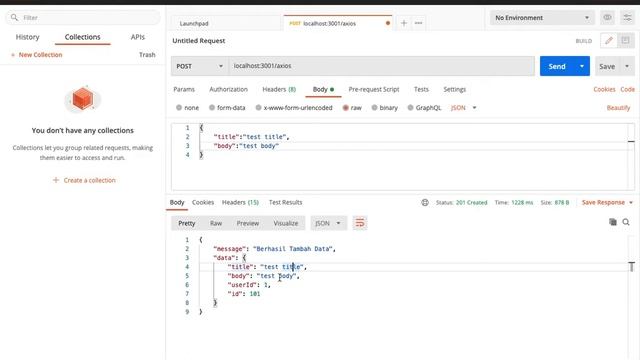
Task: Select the form-data body radio button
Action: click(x=212, y=108)
